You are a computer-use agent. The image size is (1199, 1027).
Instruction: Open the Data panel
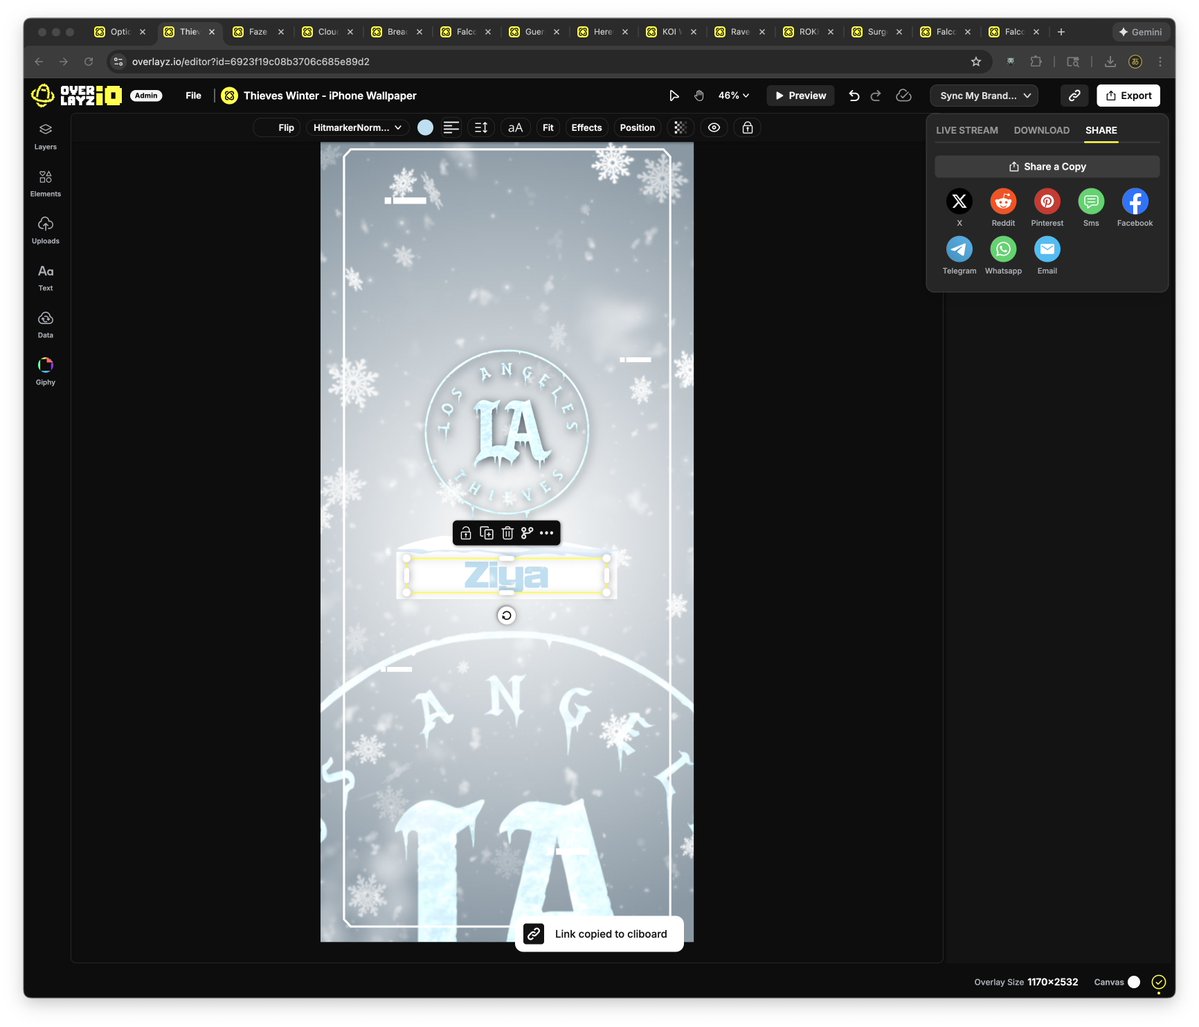coord(45,325)
